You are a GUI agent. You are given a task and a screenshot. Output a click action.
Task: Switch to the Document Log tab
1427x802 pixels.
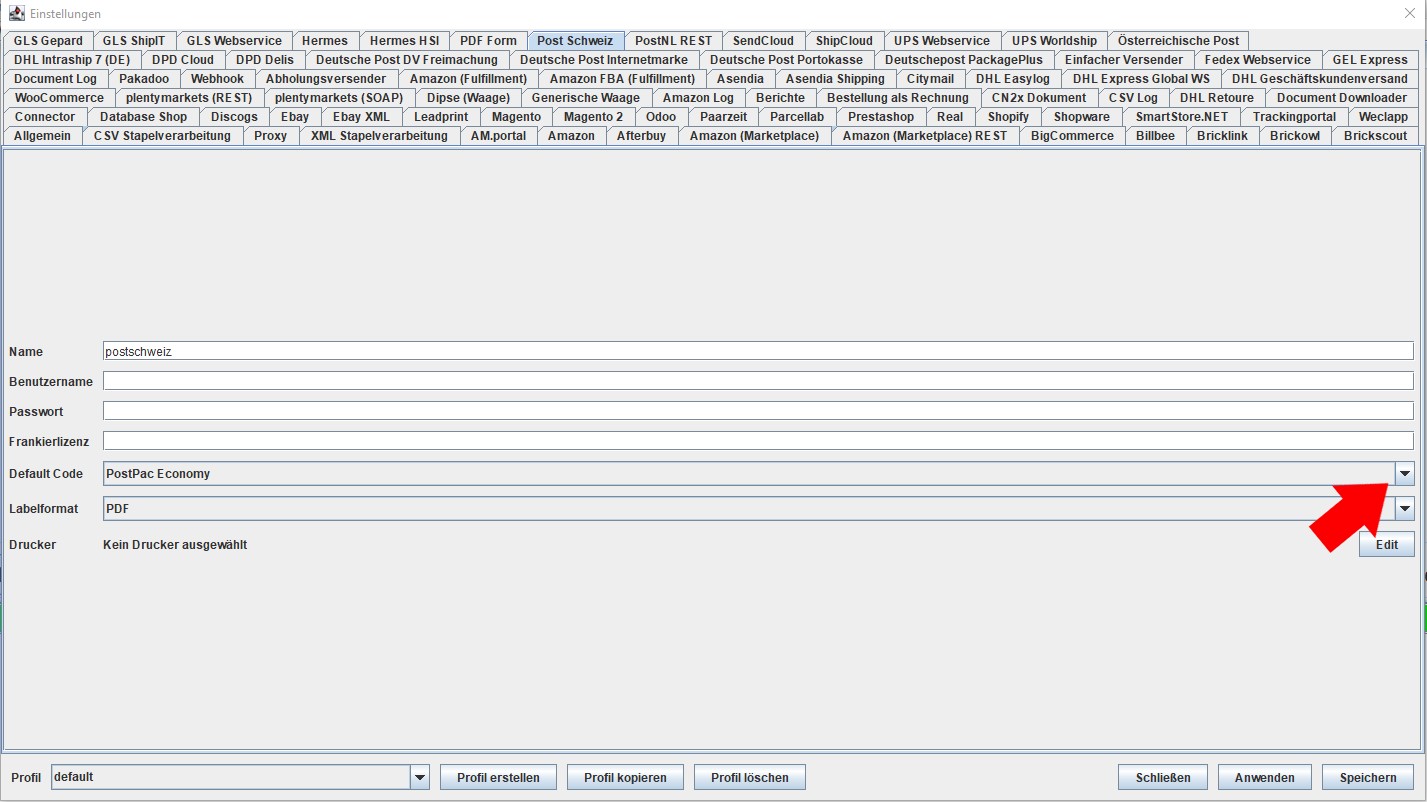click(56, 79)
